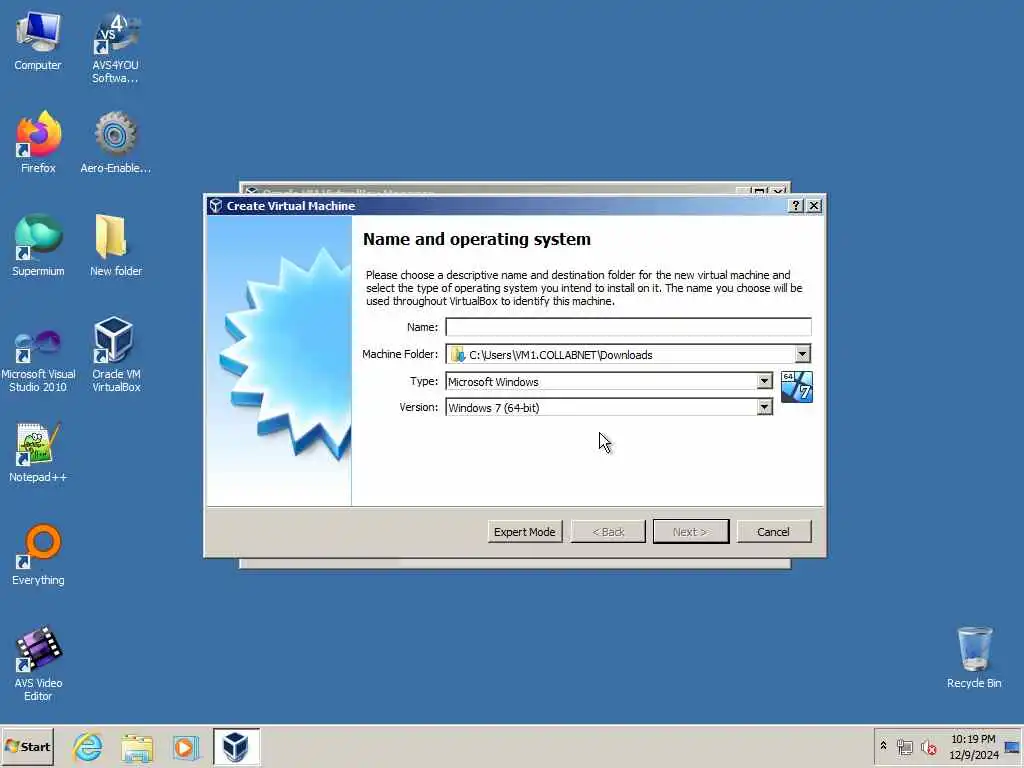Click the help question mark button

click(x=795, y=206)
